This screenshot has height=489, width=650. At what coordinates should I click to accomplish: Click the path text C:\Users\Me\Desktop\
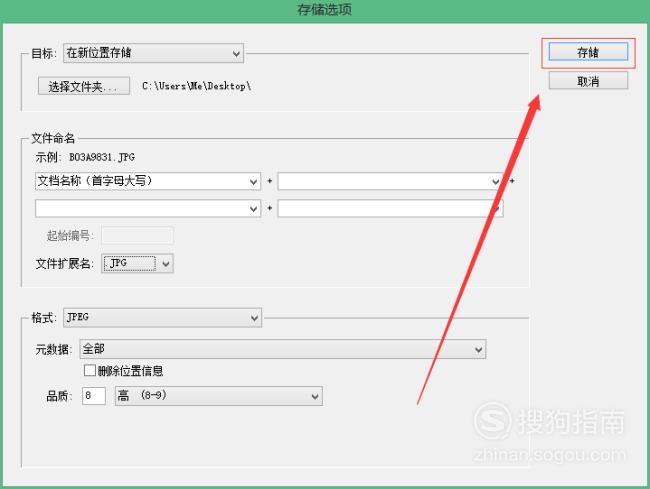[196, 86]
